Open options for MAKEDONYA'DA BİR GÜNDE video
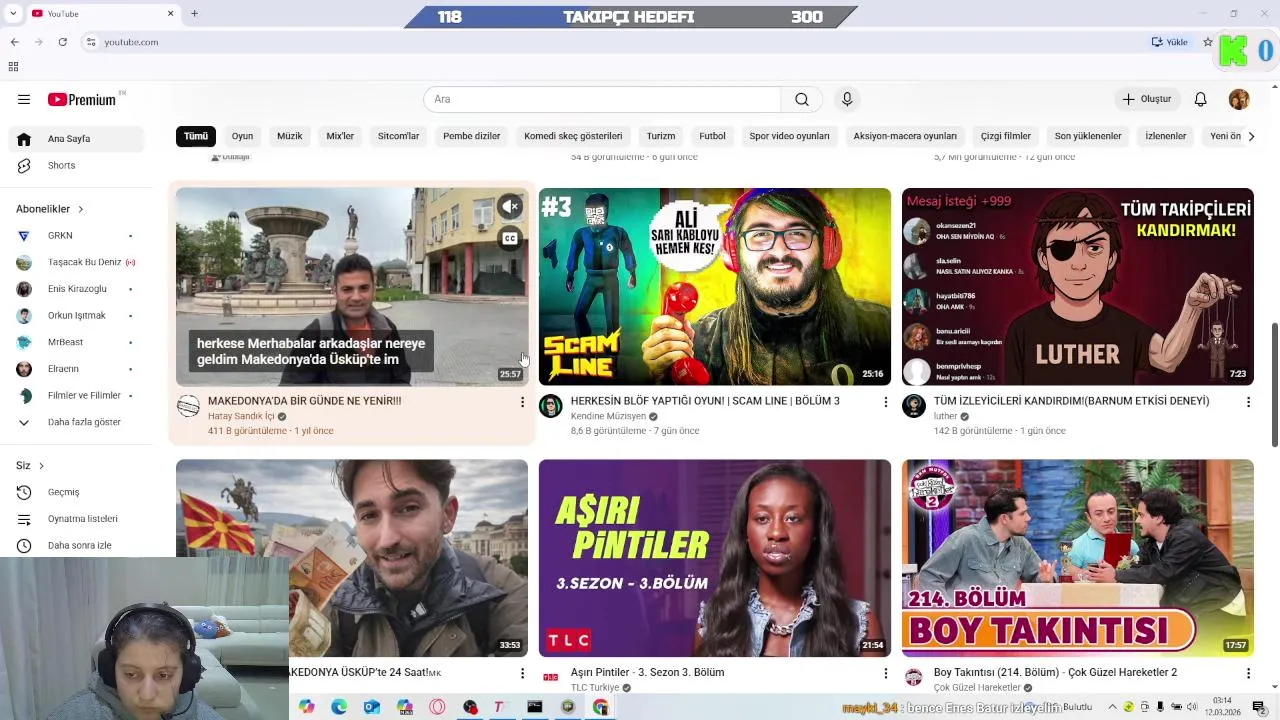 point(522,402)
